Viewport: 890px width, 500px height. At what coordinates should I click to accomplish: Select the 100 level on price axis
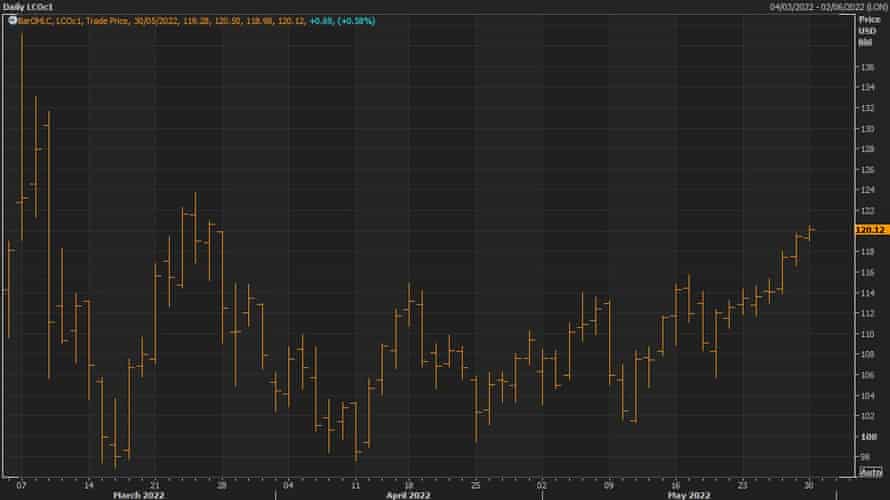pos(866,436)
